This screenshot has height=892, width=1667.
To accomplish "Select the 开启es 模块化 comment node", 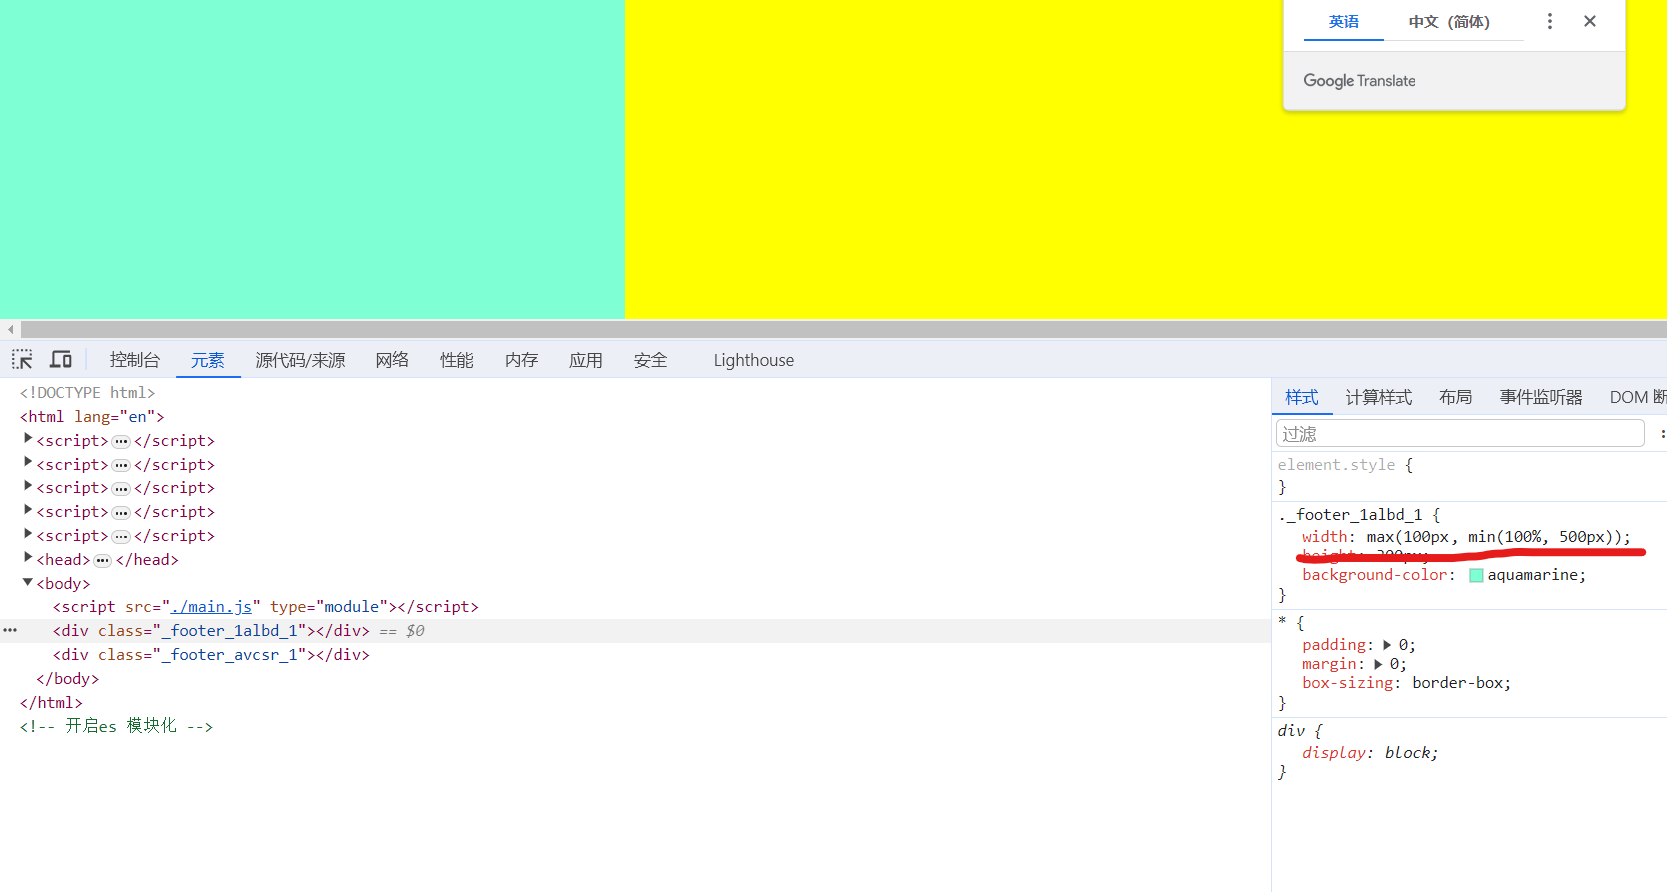I will coord(116,726).
